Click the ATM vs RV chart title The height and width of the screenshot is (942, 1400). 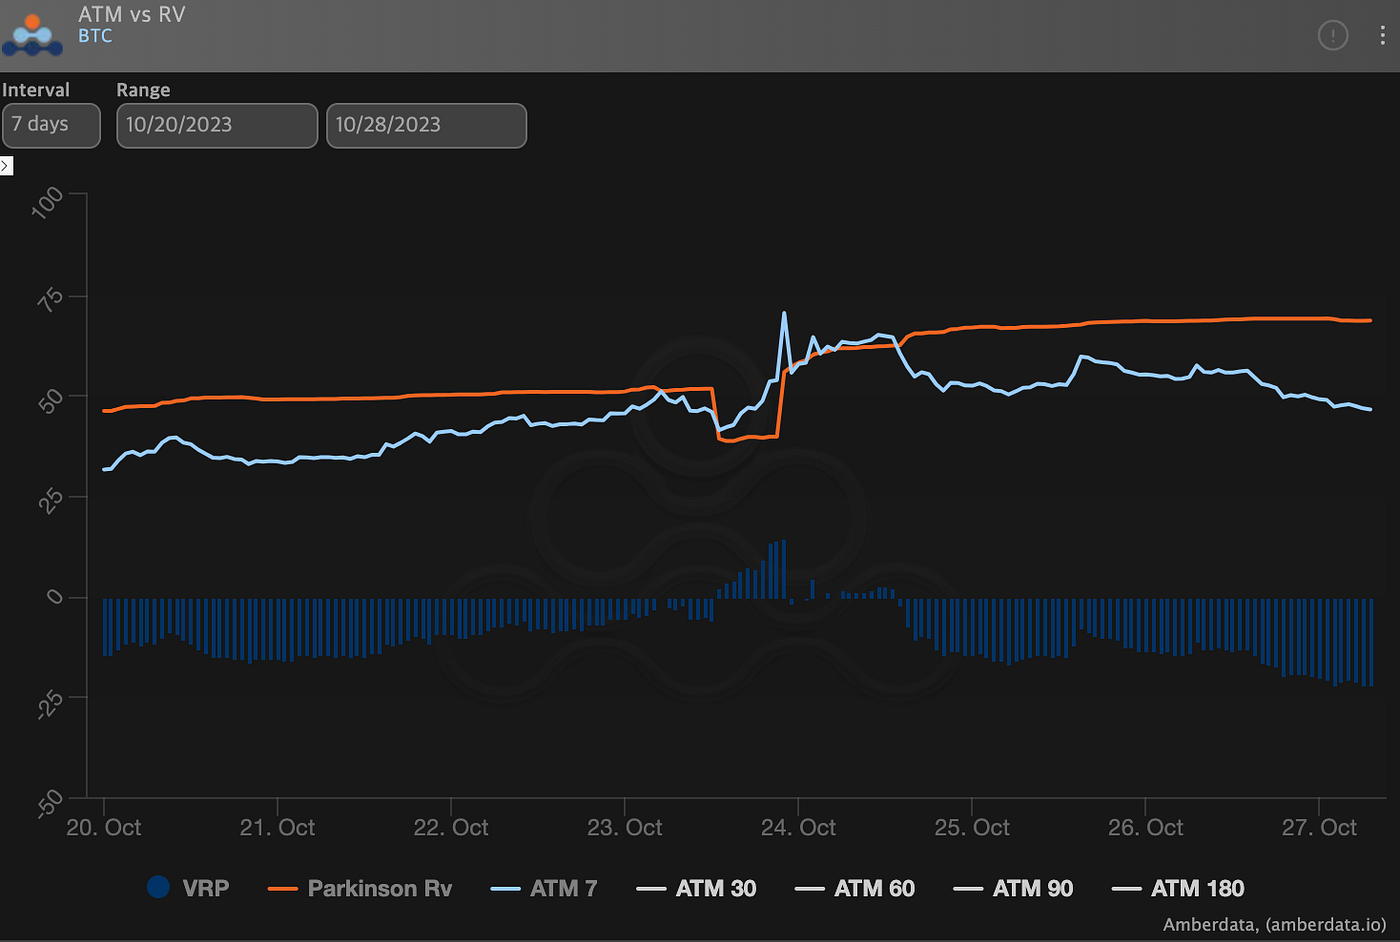click(x=131, y=17)
